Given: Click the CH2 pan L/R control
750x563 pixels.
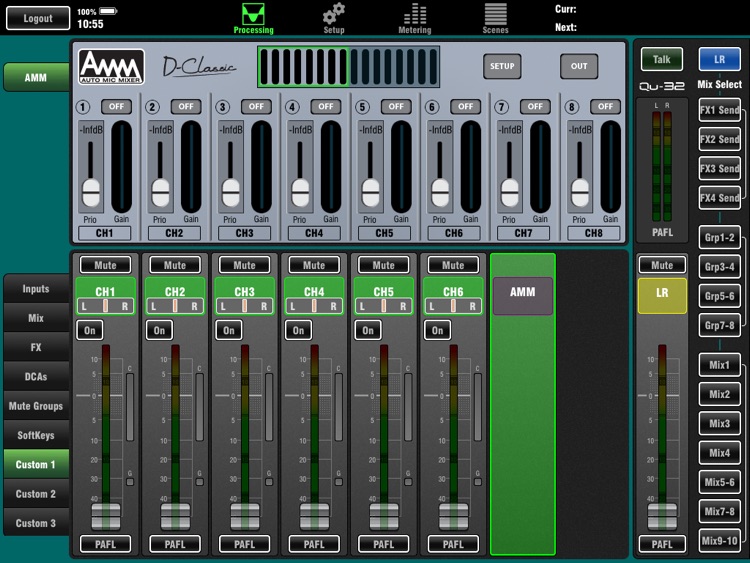Looking at the screenshot, I should point(175,306).
